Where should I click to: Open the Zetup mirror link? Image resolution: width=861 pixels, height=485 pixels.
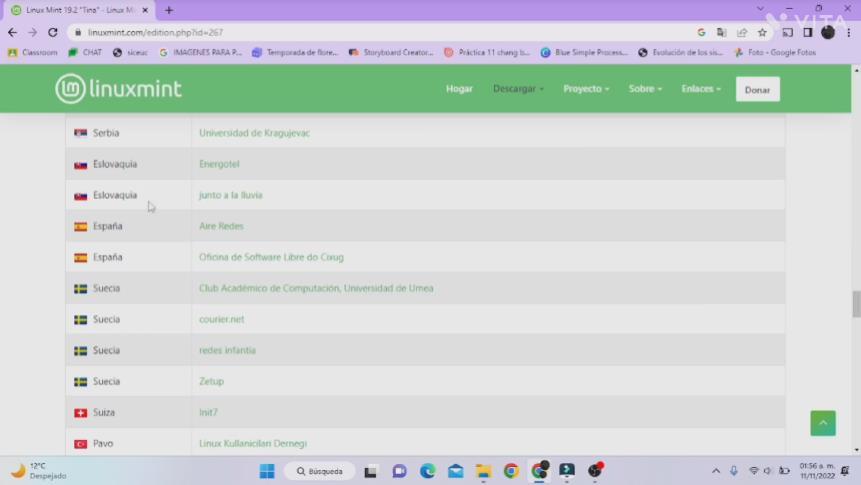click(211, 381)
